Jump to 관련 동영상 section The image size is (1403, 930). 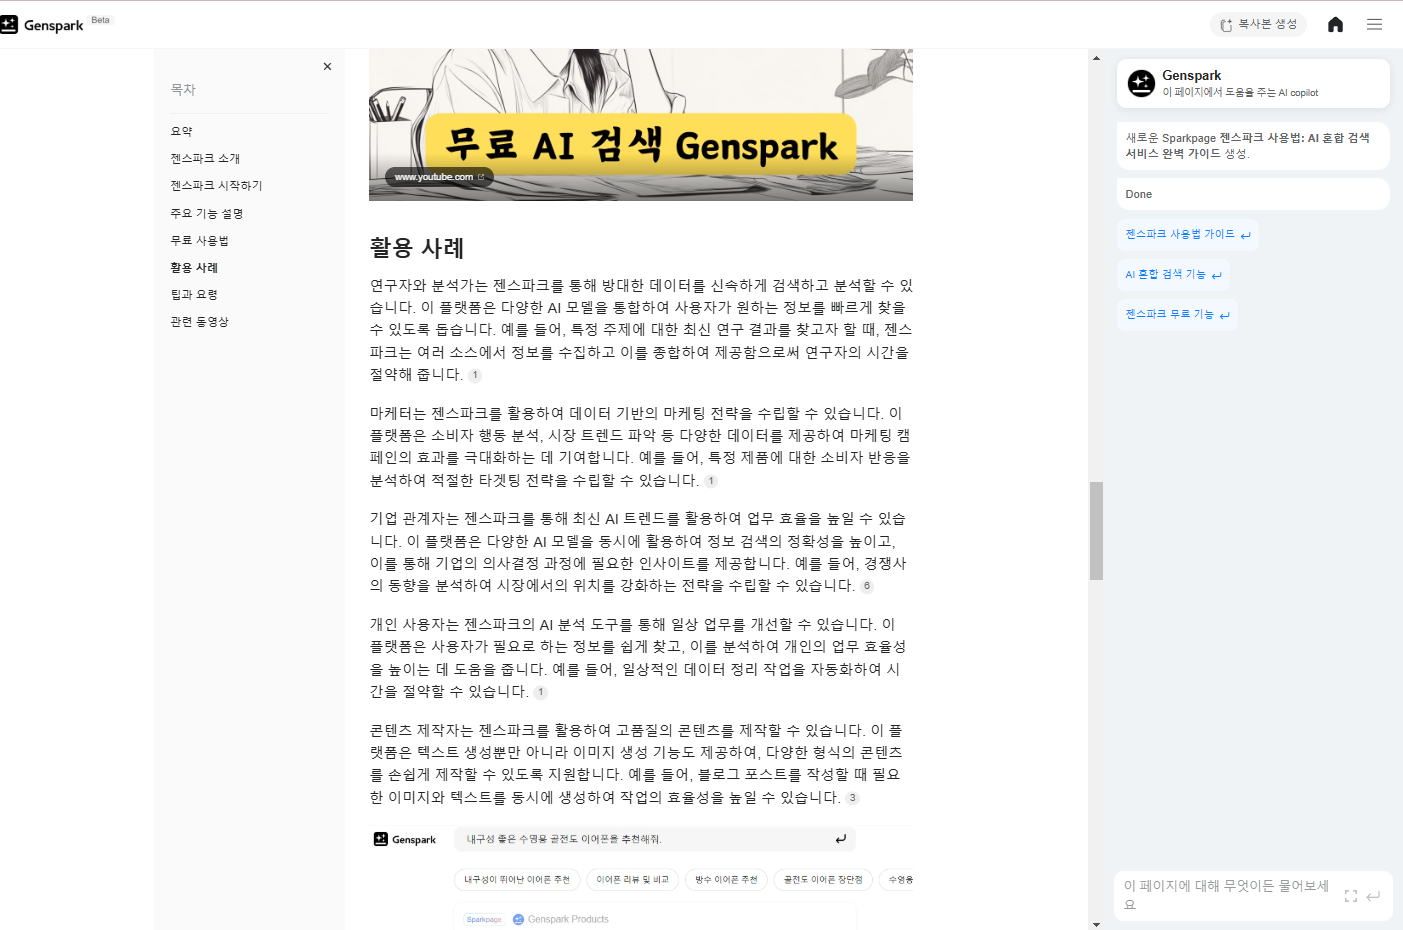coord(199,321)
